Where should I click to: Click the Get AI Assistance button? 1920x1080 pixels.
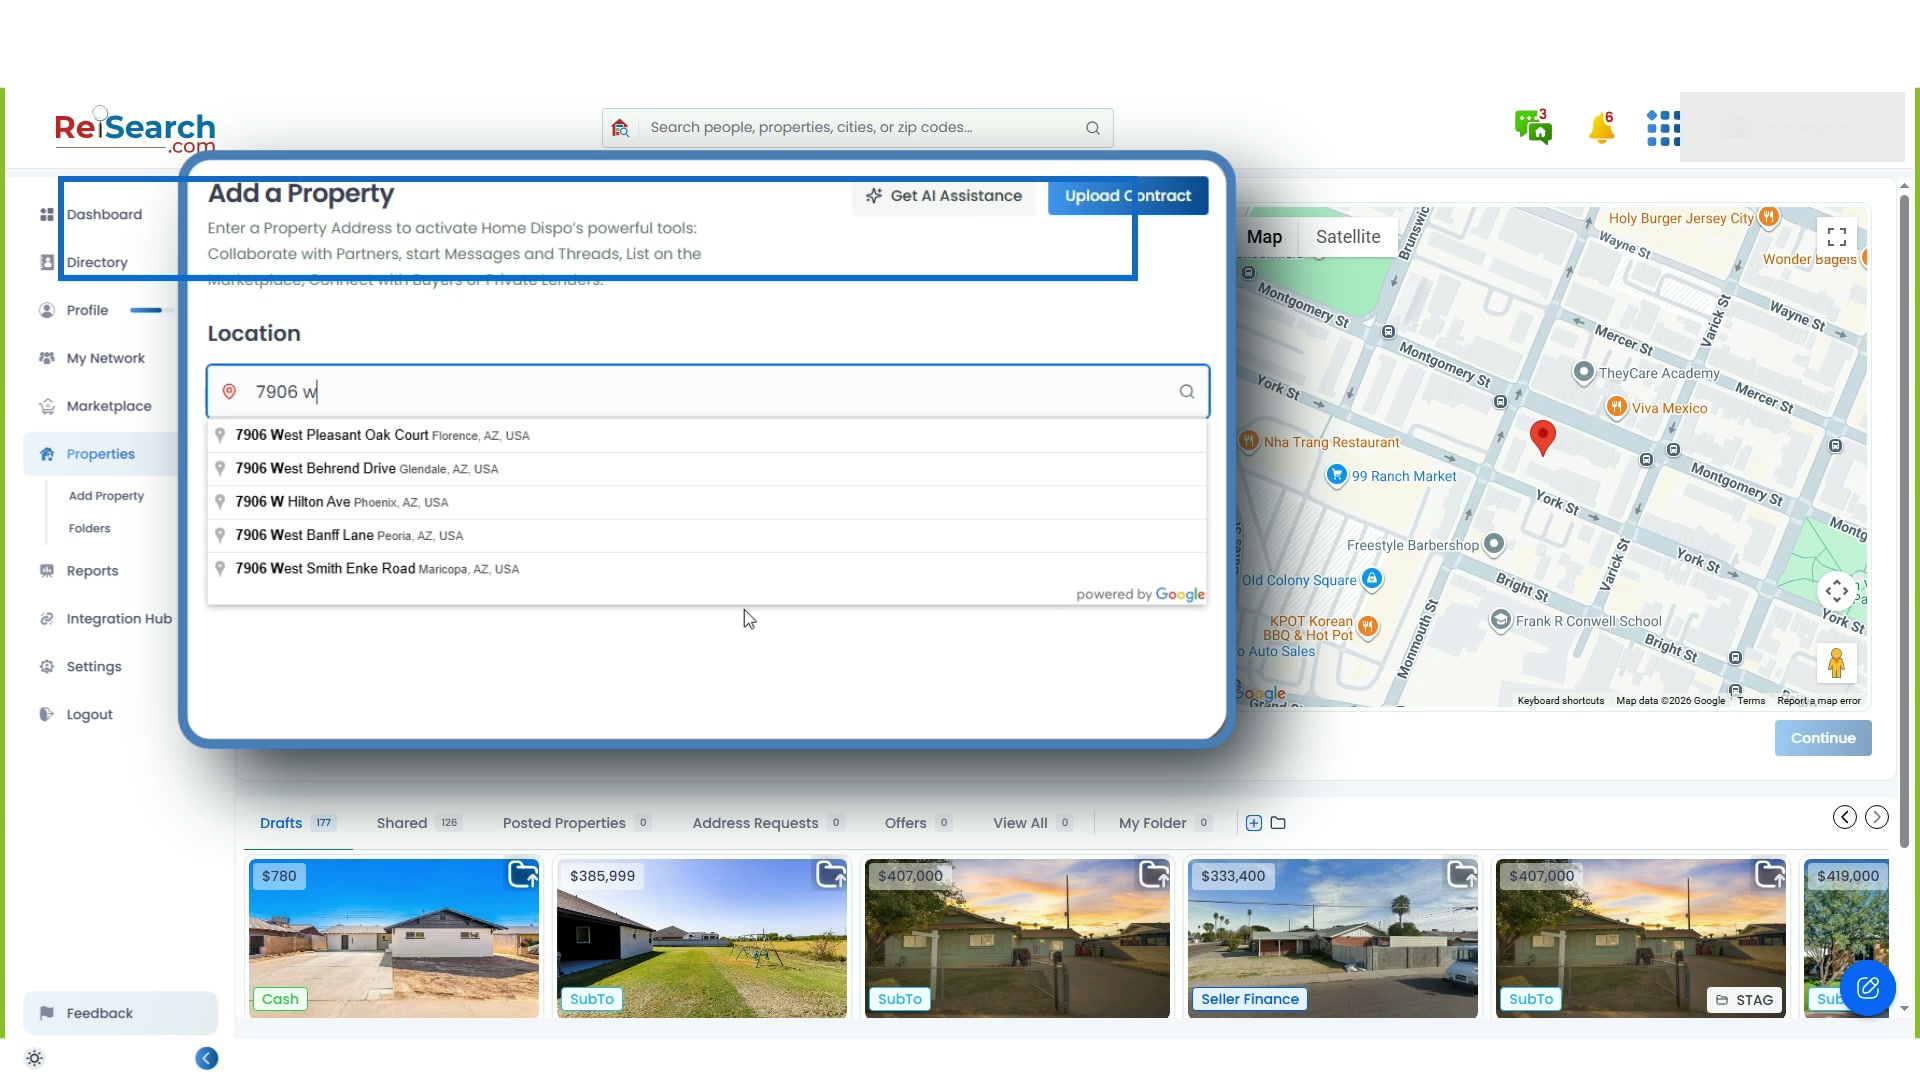[x=944, y=196]
